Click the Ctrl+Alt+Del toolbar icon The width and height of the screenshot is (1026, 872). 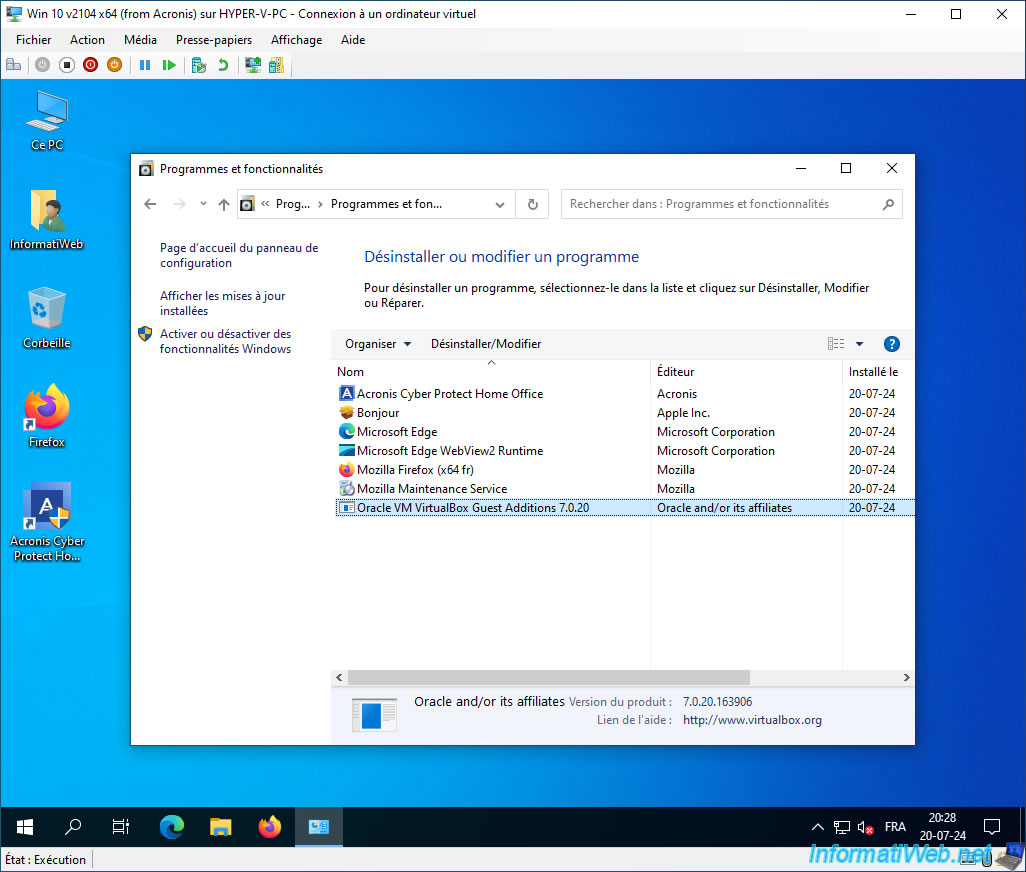click(13, 65)
